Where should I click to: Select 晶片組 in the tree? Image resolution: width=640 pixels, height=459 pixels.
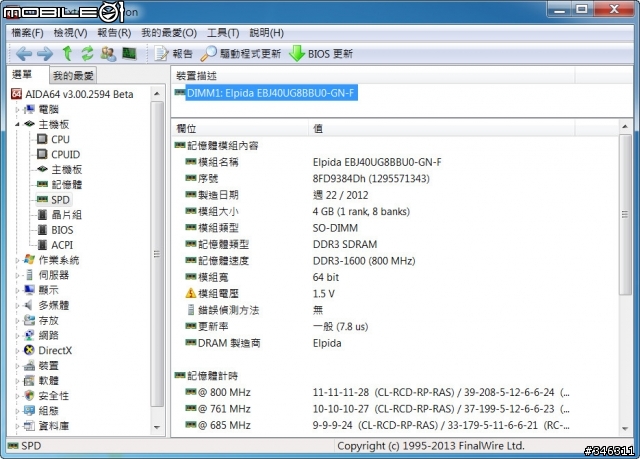pyautogui.click(x=67, y=215)
